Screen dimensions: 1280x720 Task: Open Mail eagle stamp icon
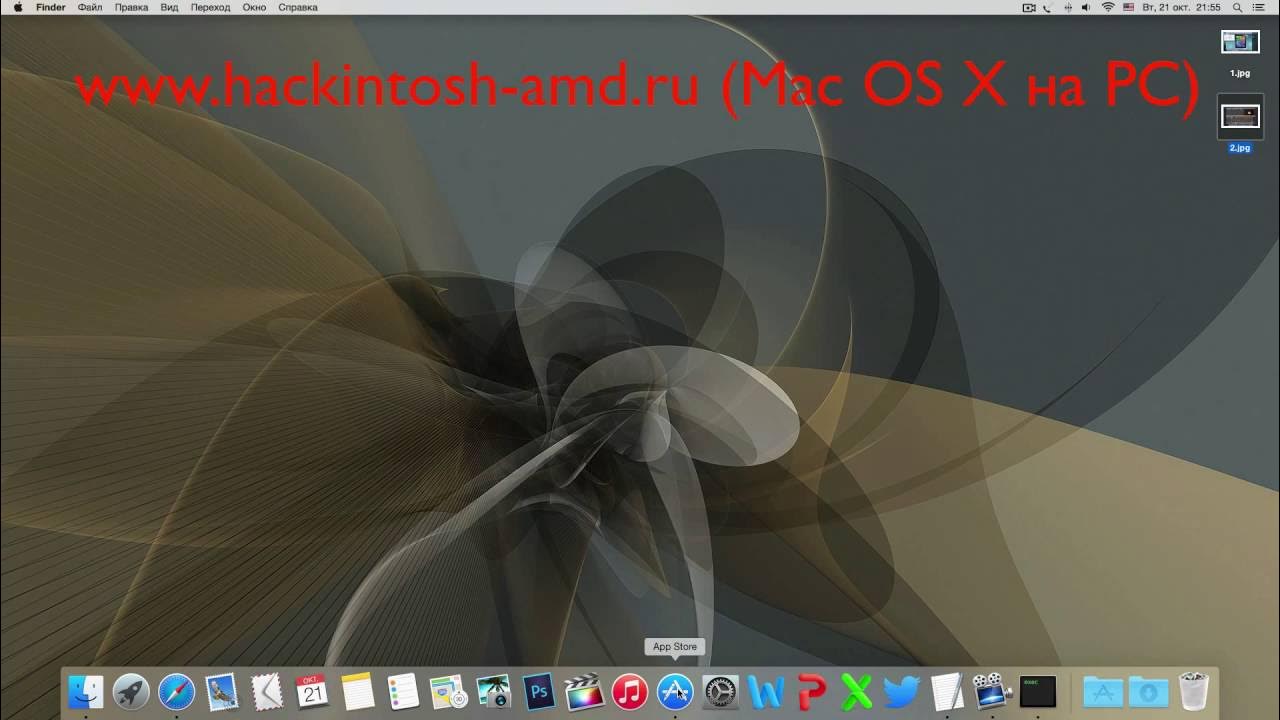tap(222, 691)
